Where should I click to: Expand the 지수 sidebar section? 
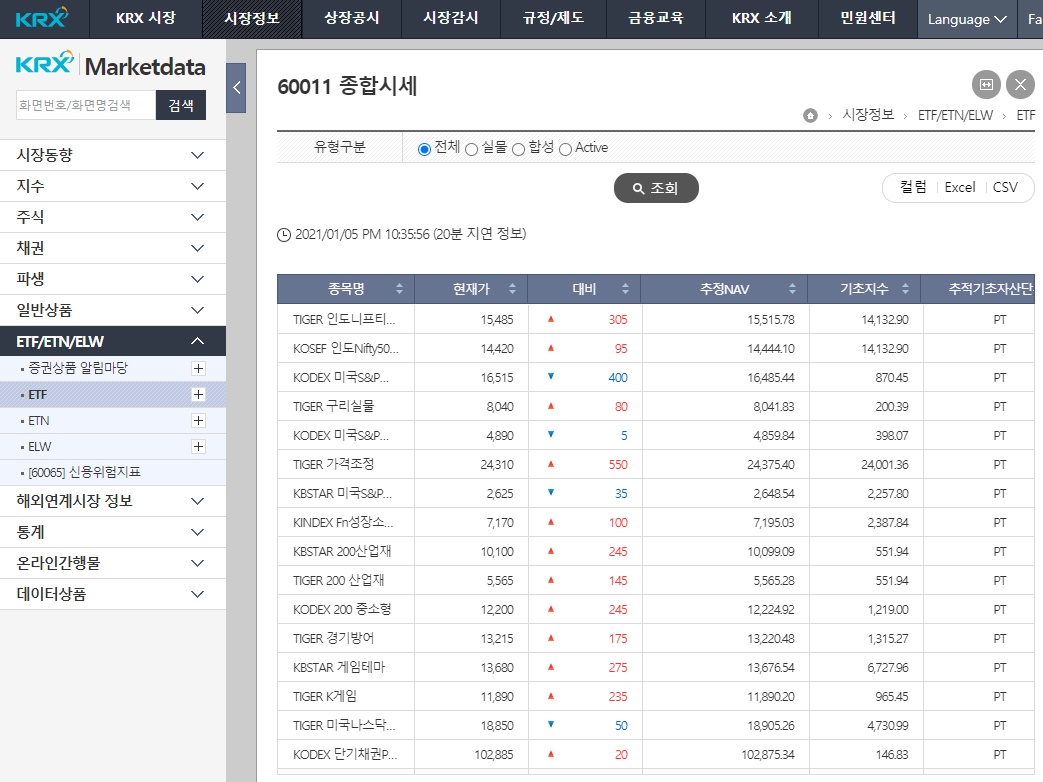tap(113, 186)
